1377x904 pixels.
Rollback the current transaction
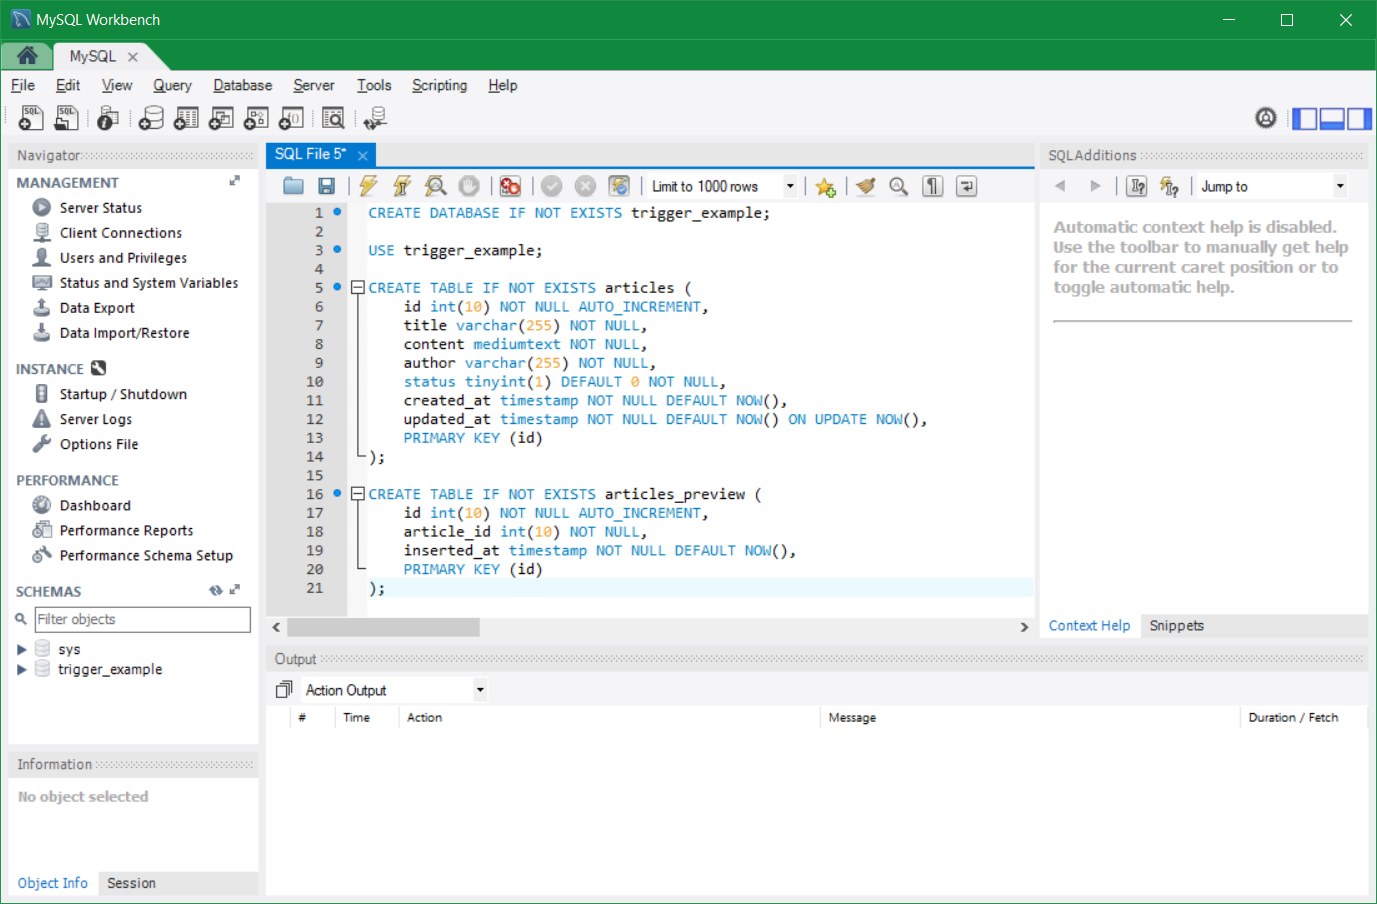[x=586, y=186]
